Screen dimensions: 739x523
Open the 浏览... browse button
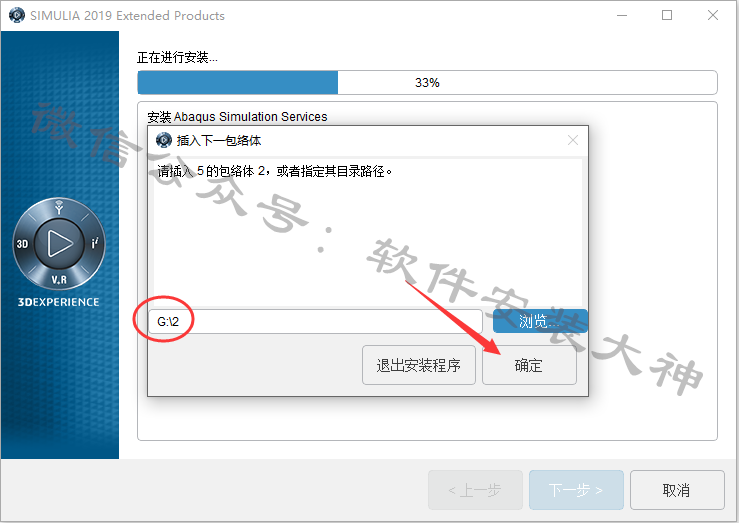tap(540, 321)
